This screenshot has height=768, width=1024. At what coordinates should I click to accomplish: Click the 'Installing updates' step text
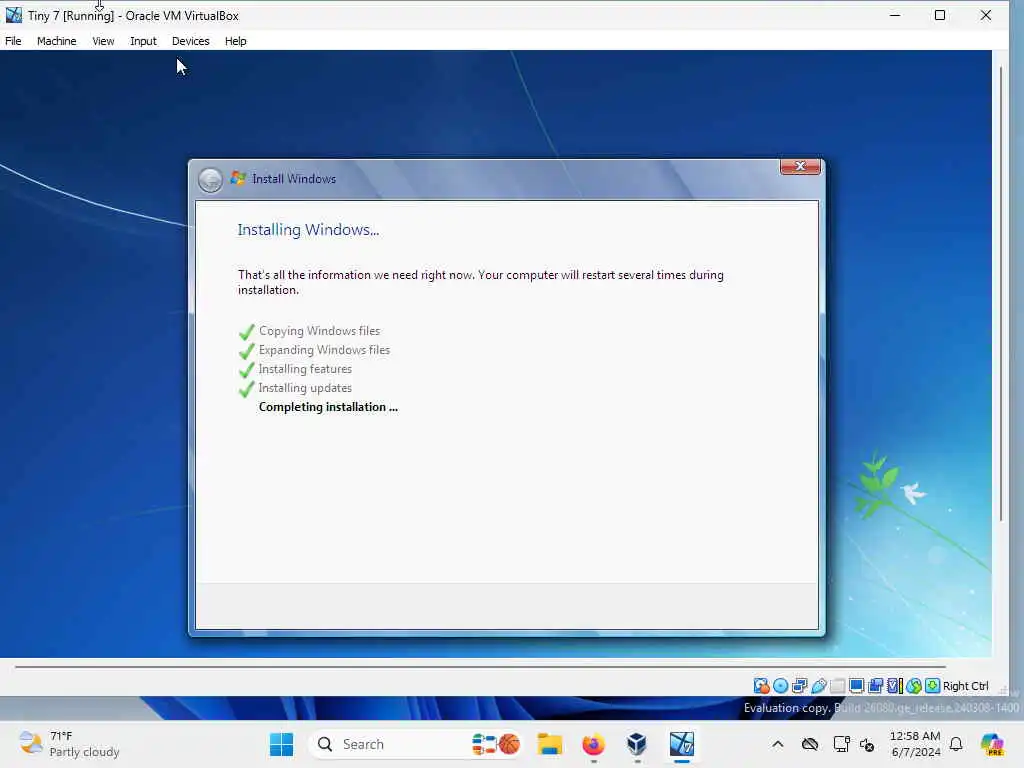[x=305, y=388]
